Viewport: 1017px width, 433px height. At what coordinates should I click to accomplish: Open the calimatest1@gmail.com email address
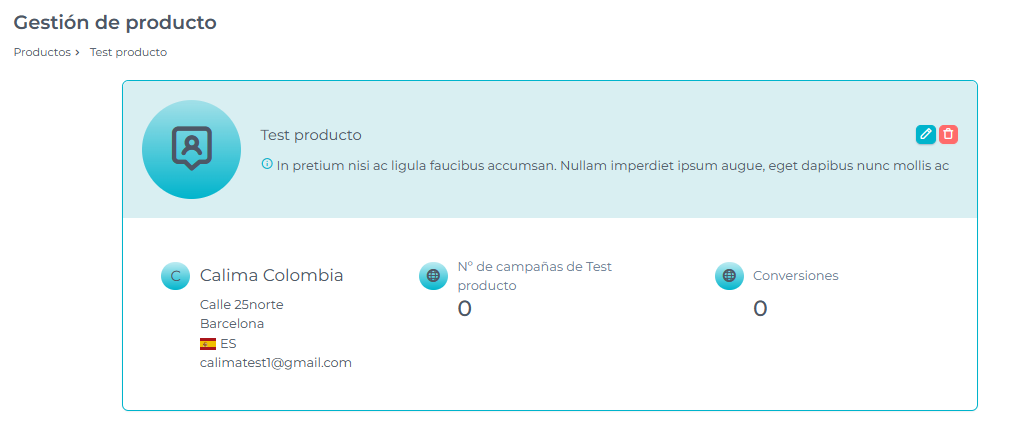tap(276, 363)
